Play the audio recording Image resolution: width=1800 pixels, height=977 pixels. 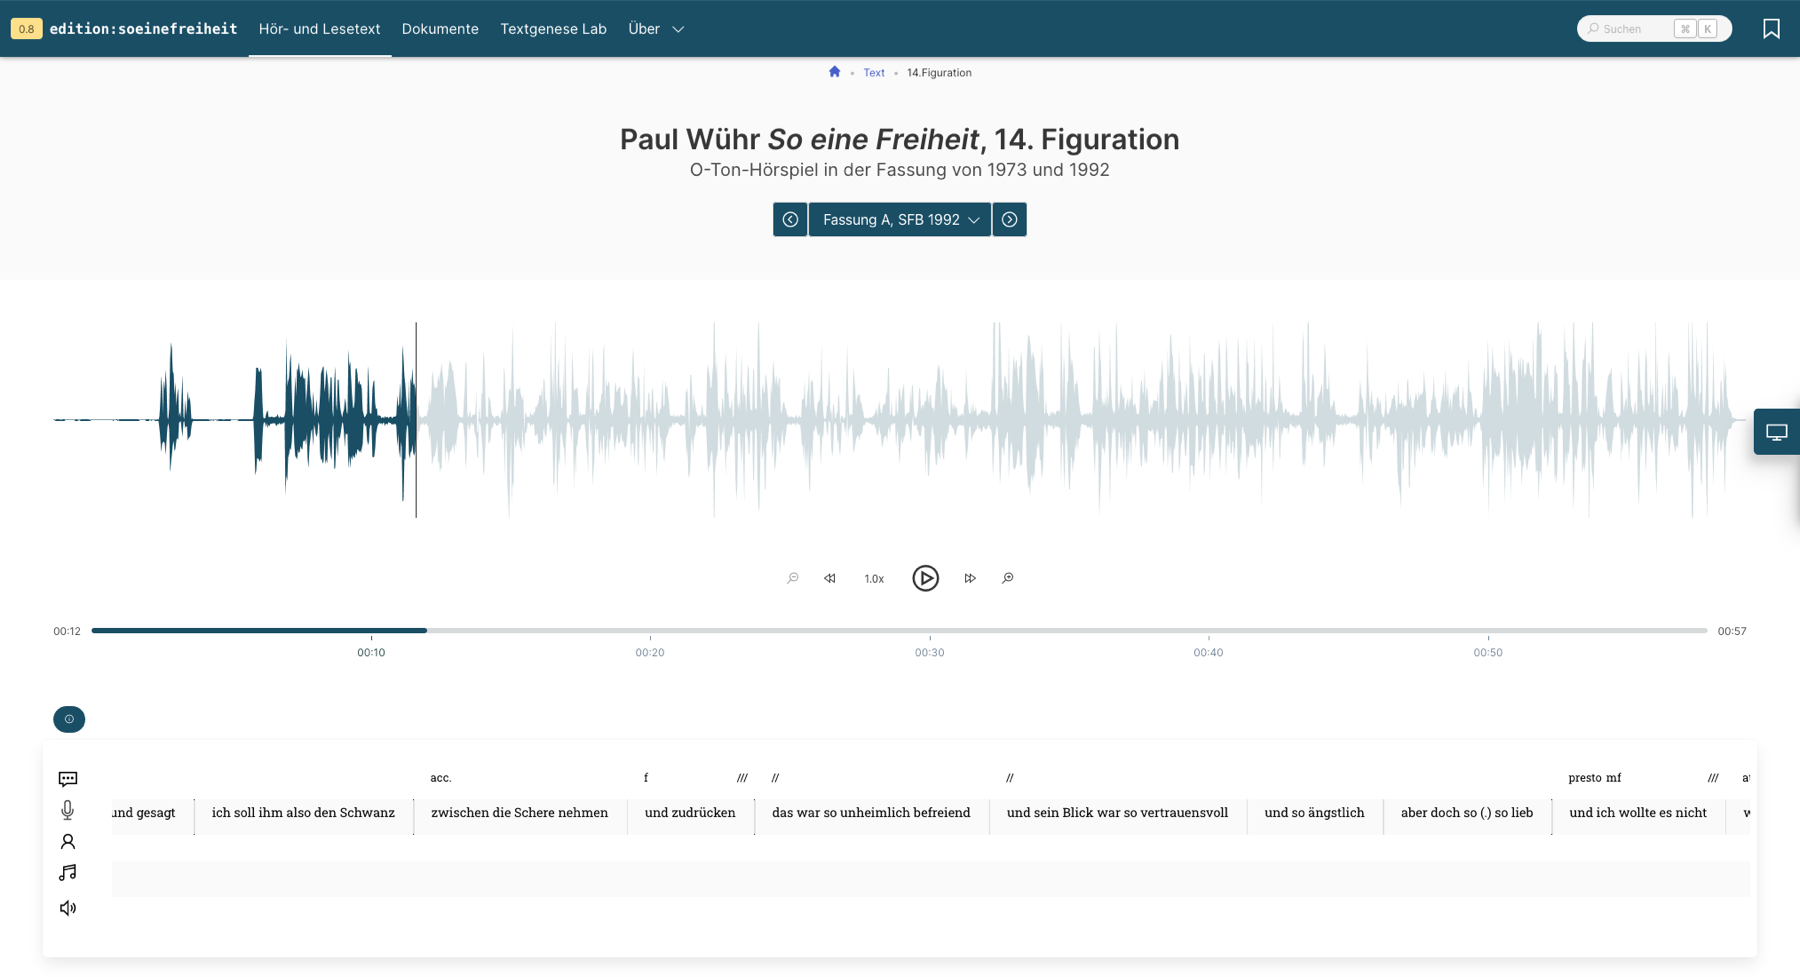(x=926, y=578)
